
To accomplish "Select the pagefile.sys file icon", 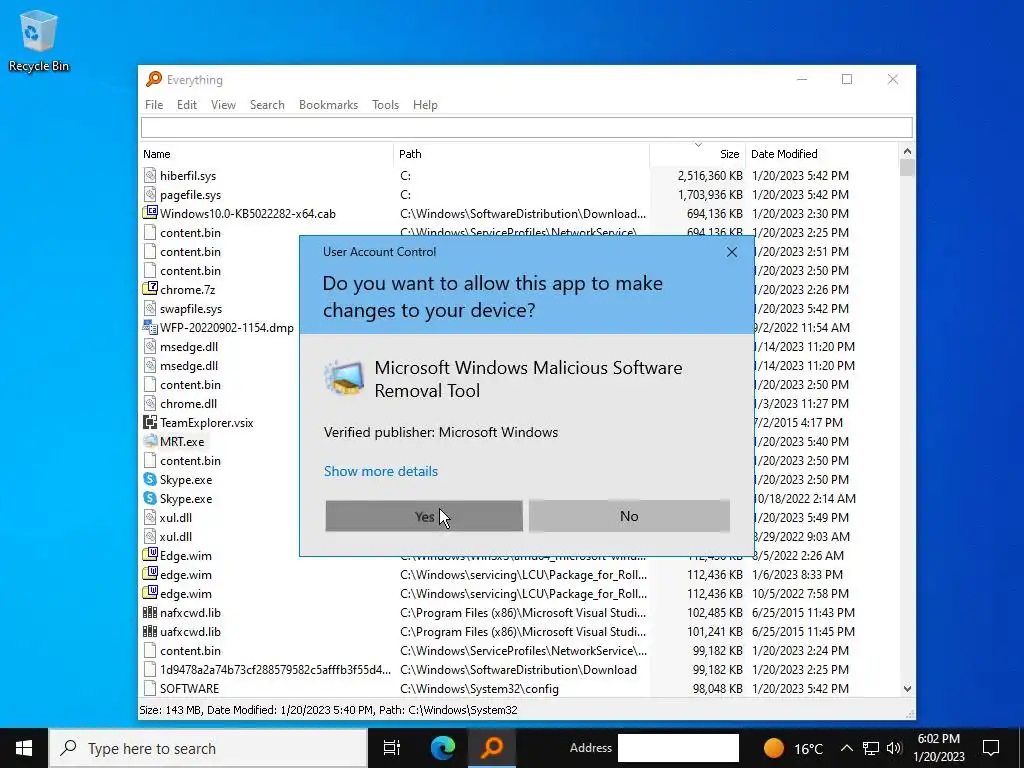I will pos(150,194).
